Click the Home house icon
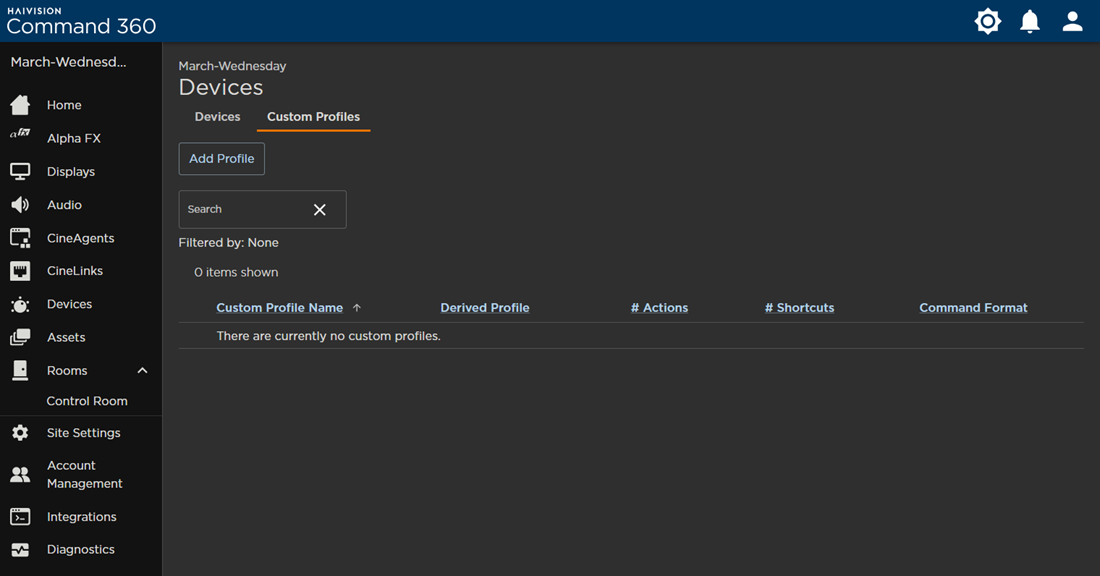 click(20, 105)
